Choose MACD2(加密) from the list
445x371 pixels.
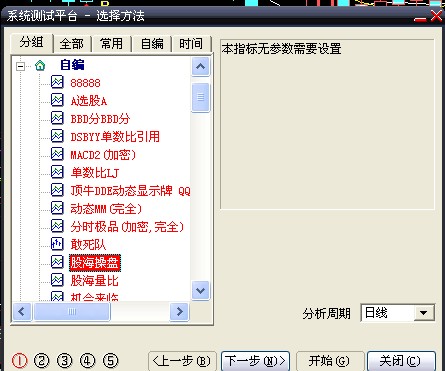tap(103, 155)
